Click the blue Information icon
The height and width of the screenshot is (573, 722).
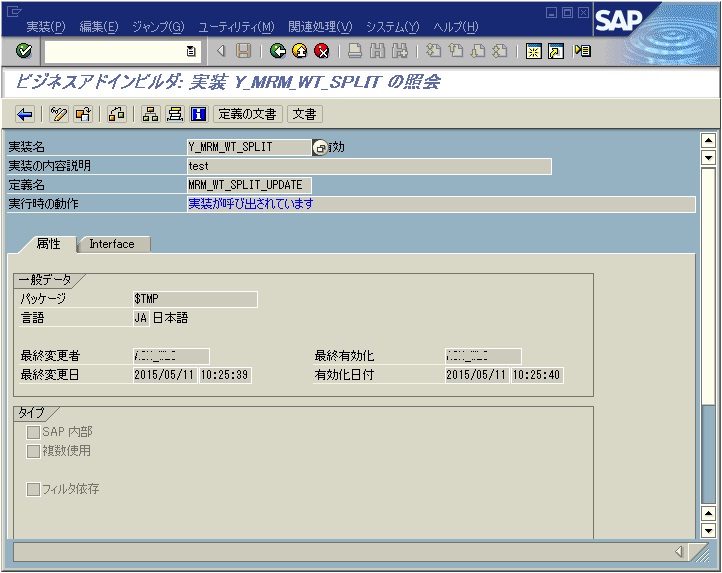click(198, 114)
